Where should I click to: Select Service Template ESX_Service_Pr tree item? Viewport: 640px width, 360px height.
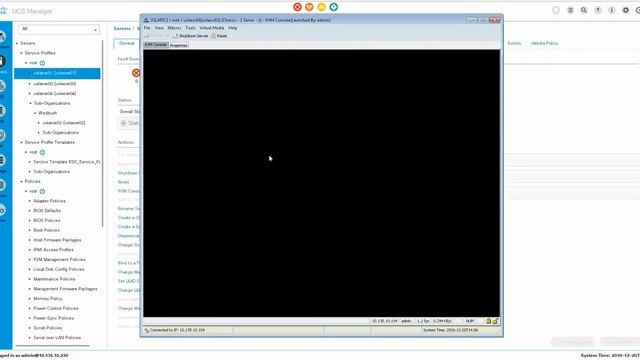click(x=67, y=162)
